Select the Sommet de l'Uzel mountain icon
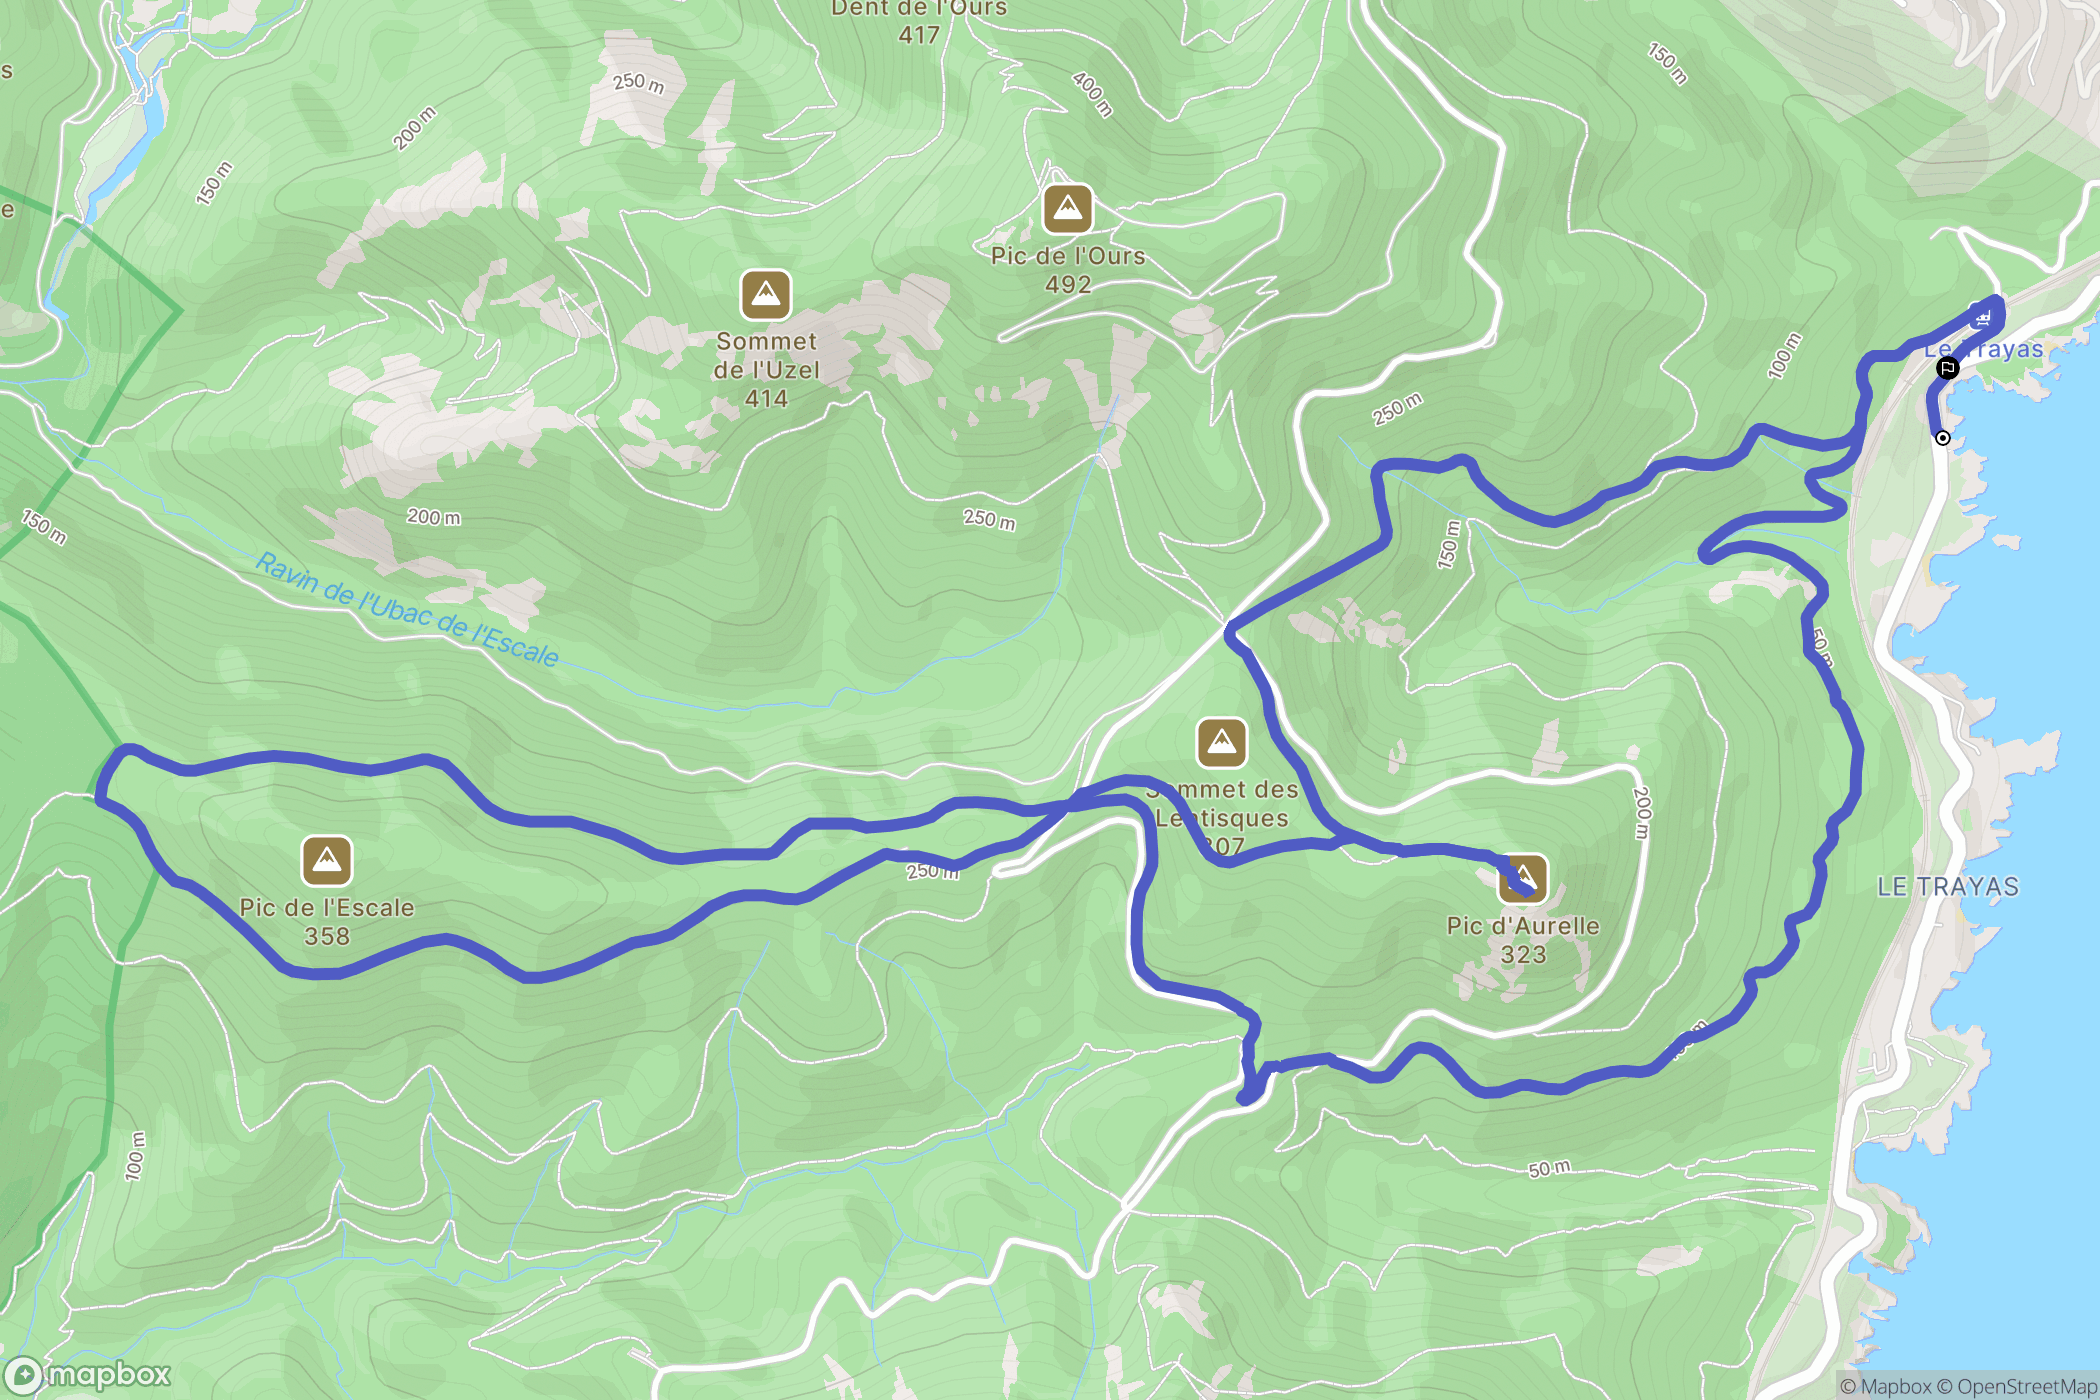The image size is (2100, 1400). tap(766, 295)
